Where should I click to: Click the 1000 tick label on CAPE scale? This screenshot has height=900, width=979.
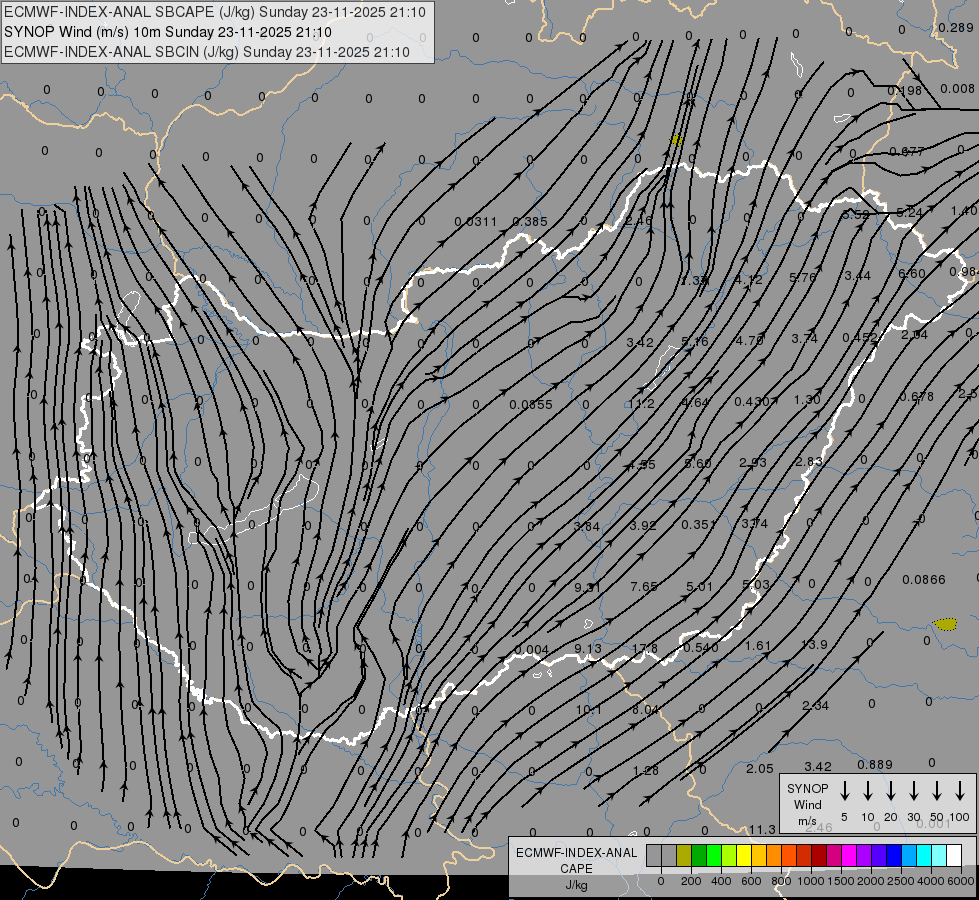click(810, 881)
